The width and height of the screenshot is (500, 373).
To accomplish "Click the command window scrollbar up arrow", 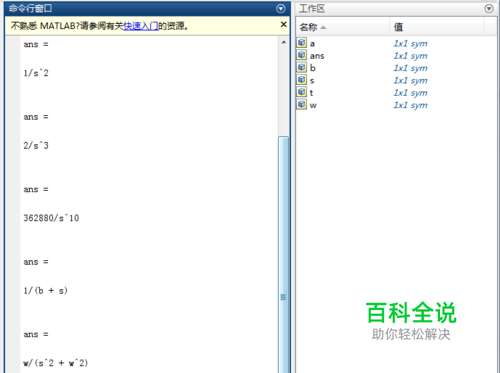I will 284,42.
